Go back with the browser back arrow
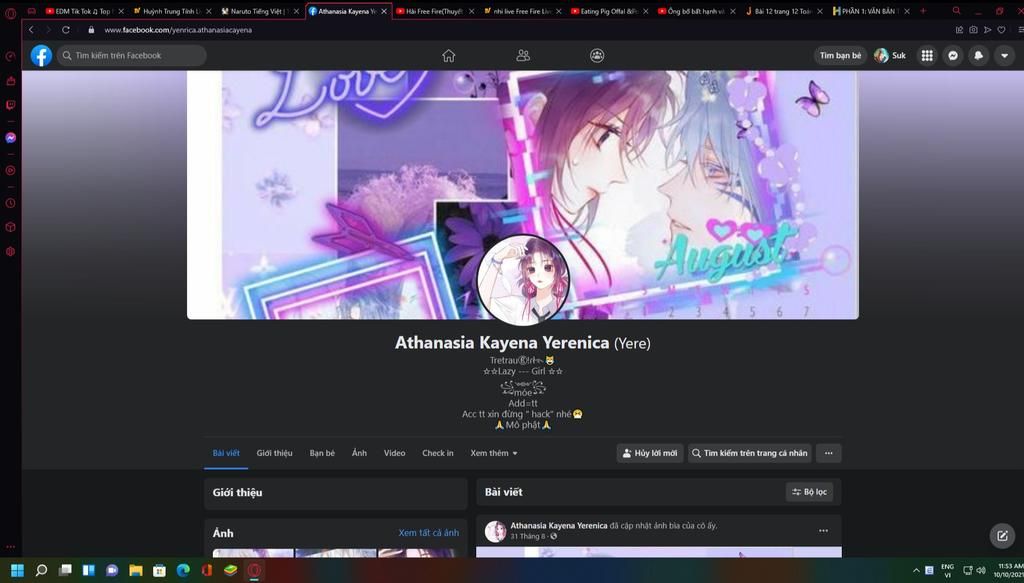The image size is (1024, 583). 31,29
